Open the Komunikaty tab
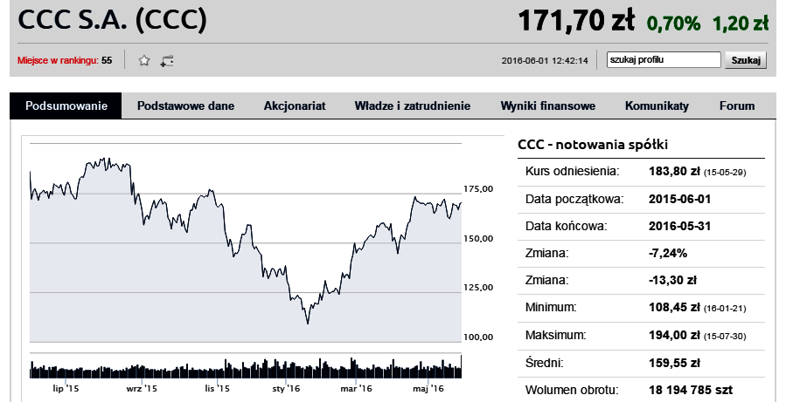This screenshot has height=402, width=786. point(657,105)
